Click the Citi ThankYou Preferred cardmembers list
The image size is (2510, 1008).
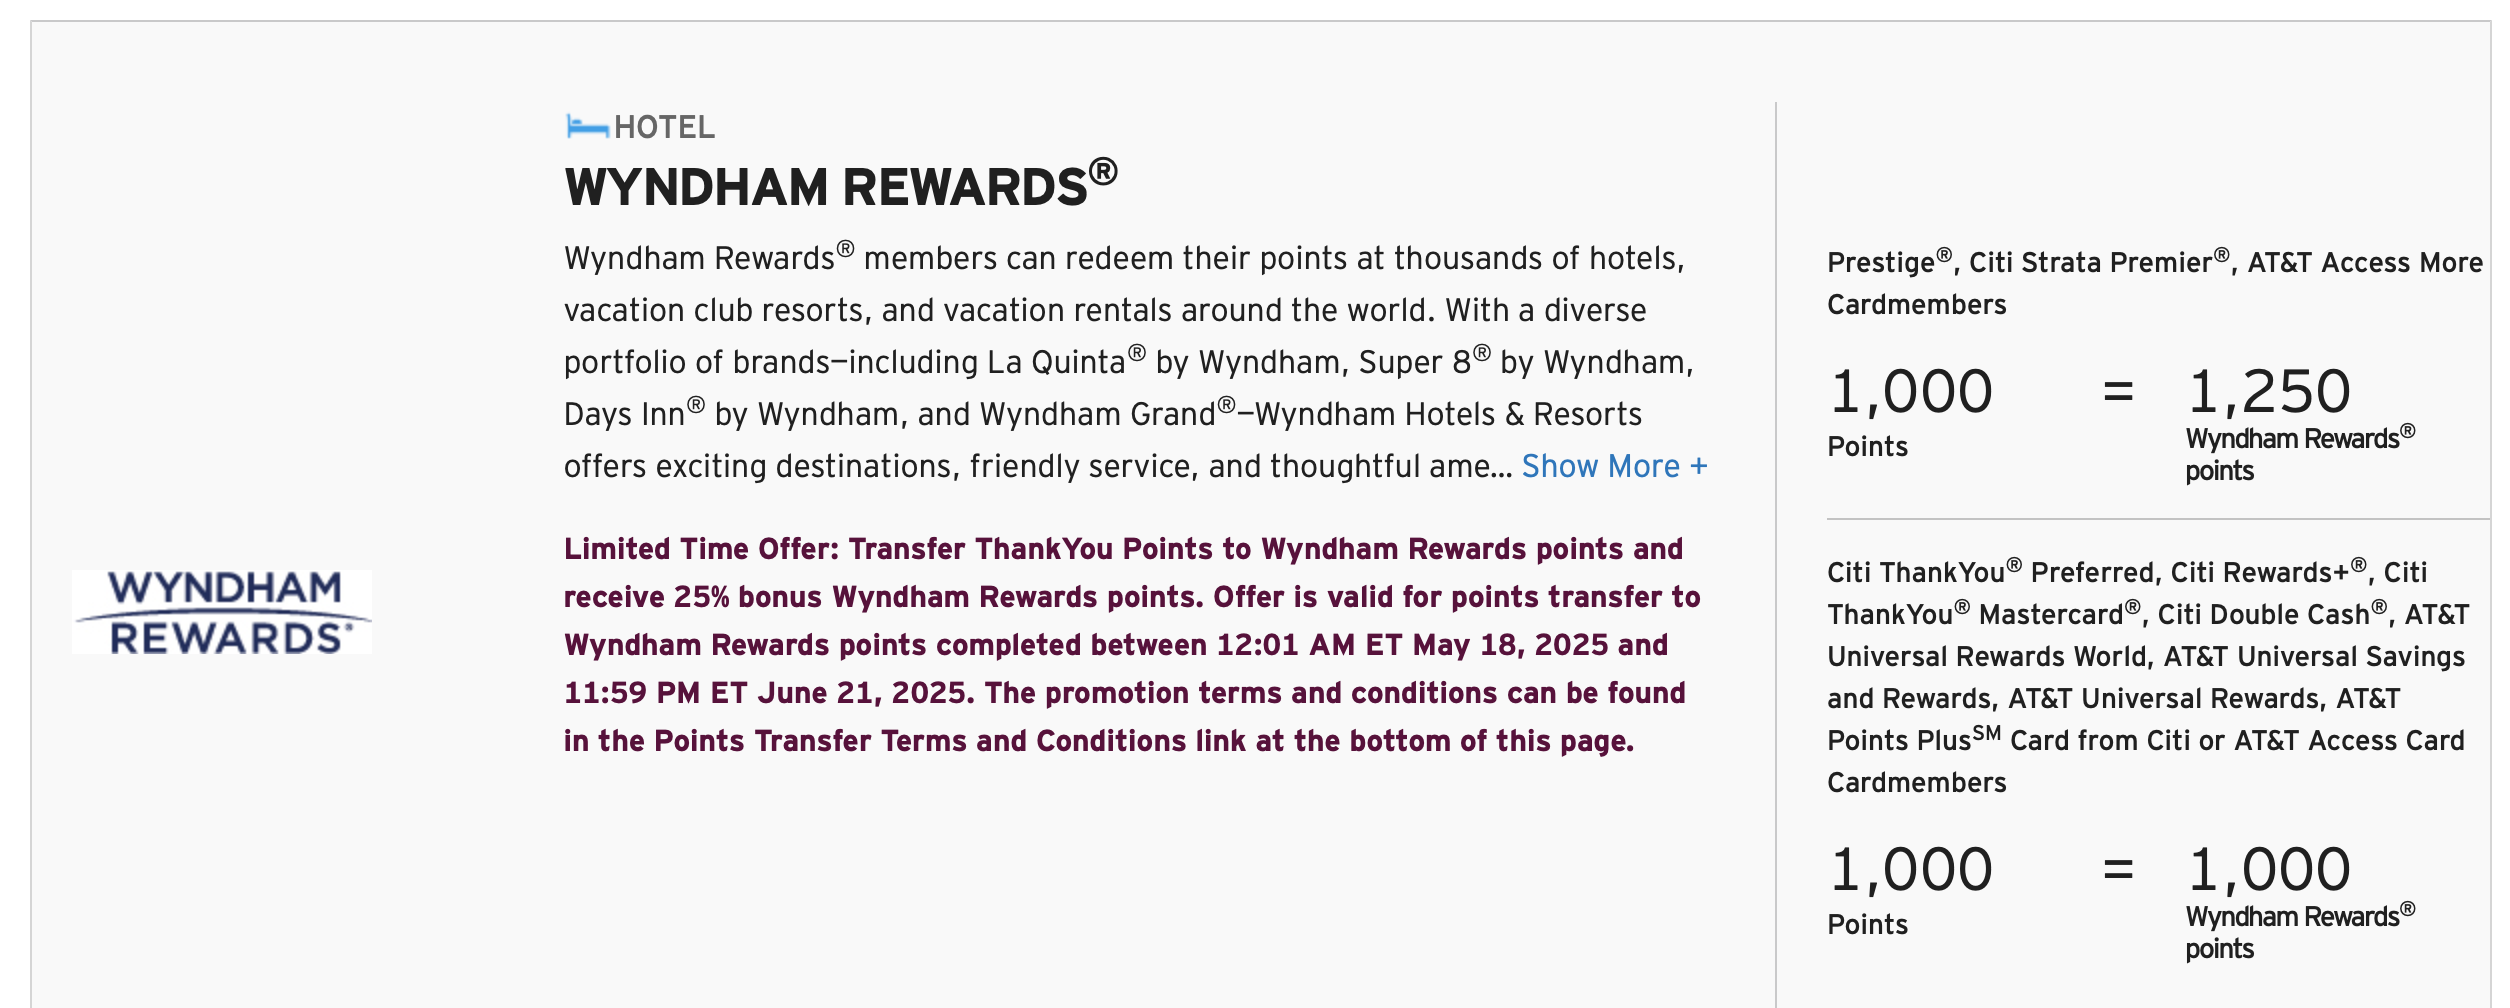[x=2148, y=677]
